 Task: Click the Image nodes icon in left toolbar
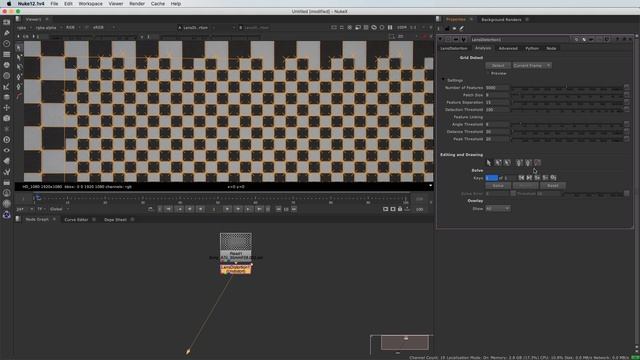tap(7, 22)
